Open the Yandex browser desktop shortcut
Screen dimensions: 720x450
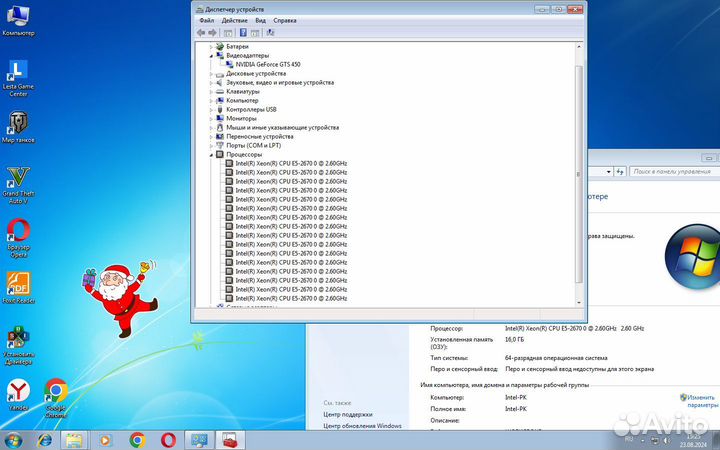point(17,391)
